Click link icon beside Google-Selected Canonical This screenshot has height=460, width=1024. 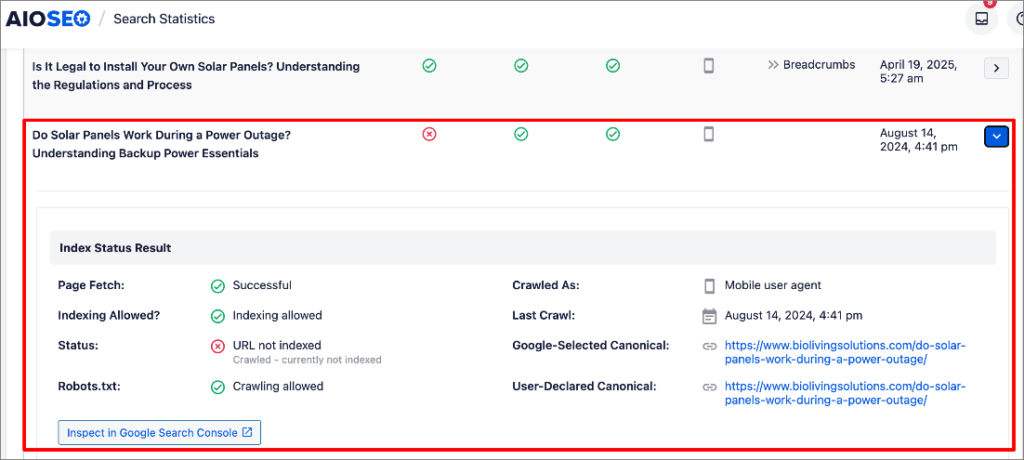[709, 346]
